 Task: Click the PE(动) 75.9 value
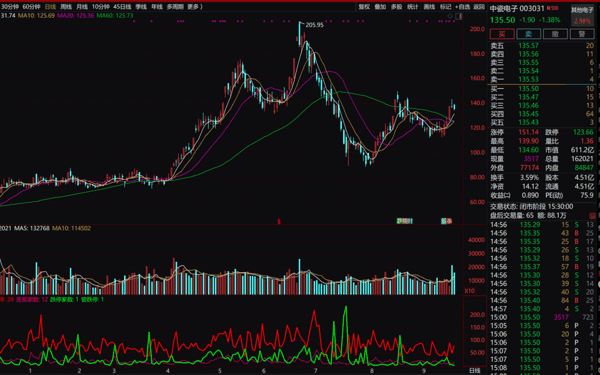pyautogui.click(x=587, y=195)
